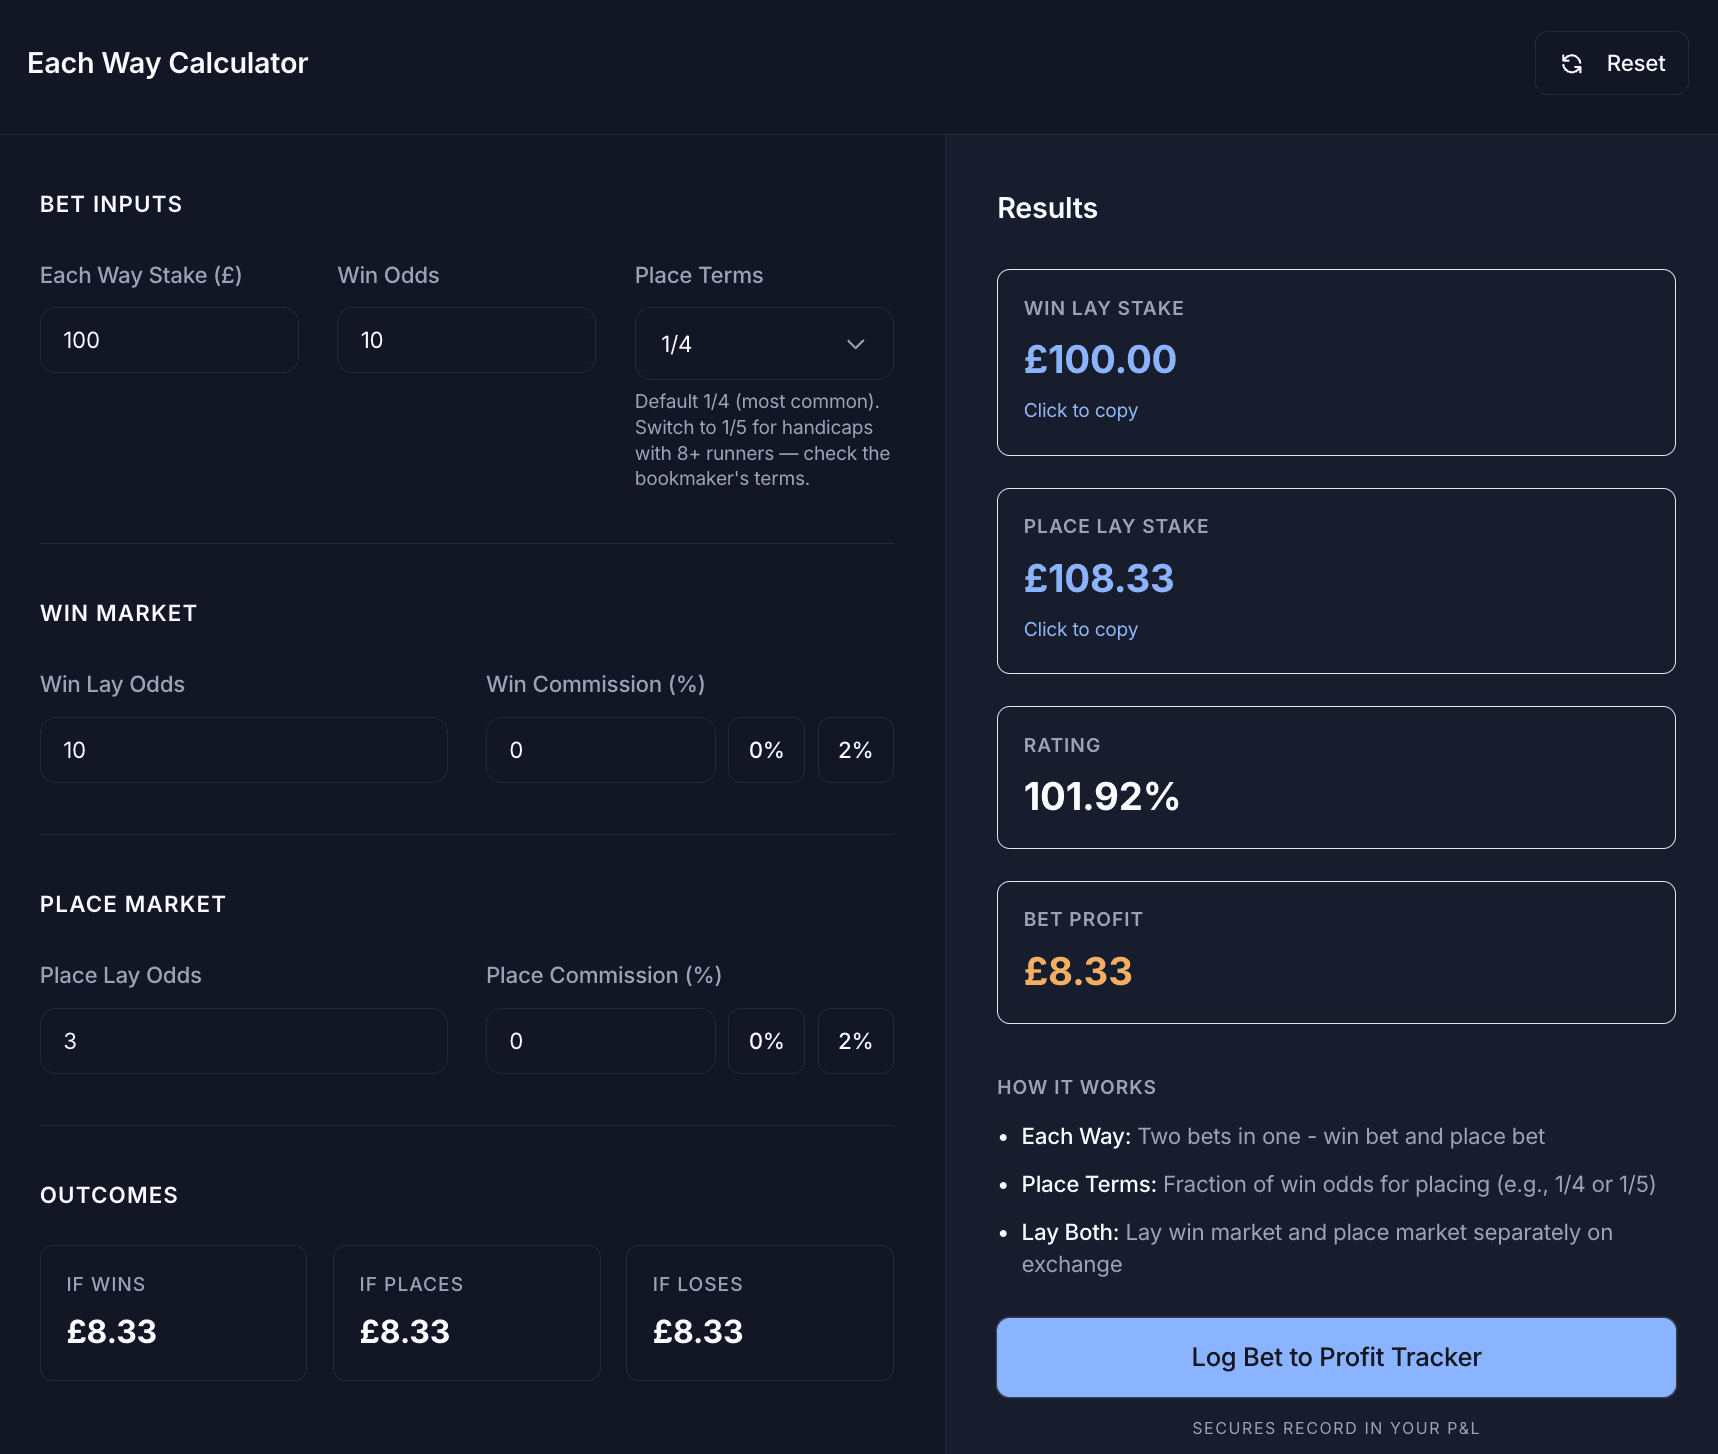Image resolution: width=1718 pixels, height=1454 pixels.
Task: Click the chevron arrow in Place Terms
Action: click(x=855, y=344)
